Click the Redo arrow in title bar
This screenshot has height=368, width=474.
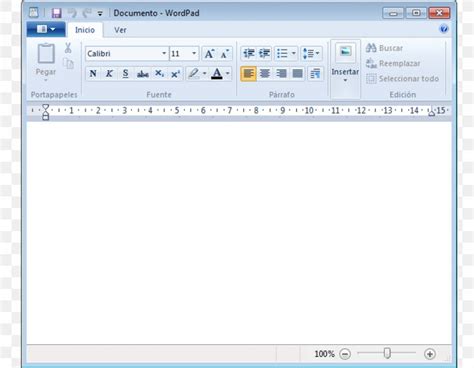click(87, 13)
